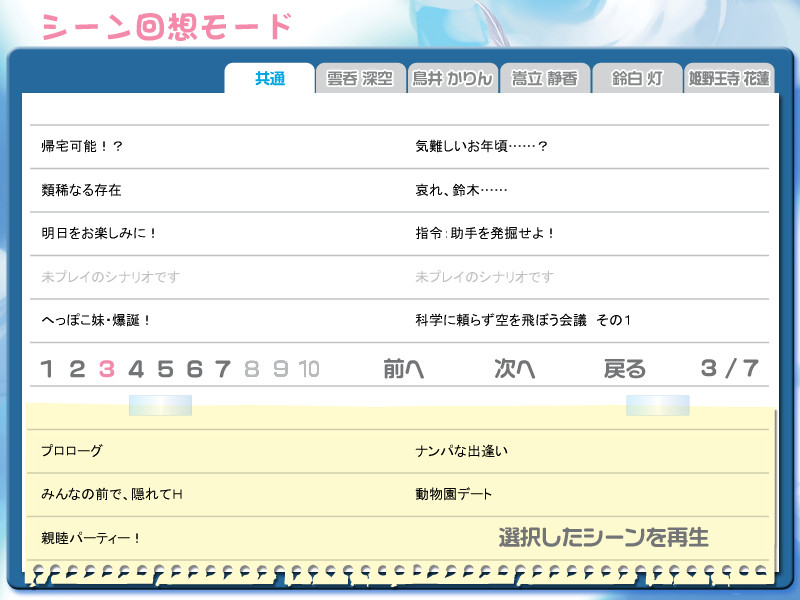The height and width of the screenshot is (600, 800).
Task: Open scene へっぽこ妹・爆誕！
Action: (x=96, y=320)
